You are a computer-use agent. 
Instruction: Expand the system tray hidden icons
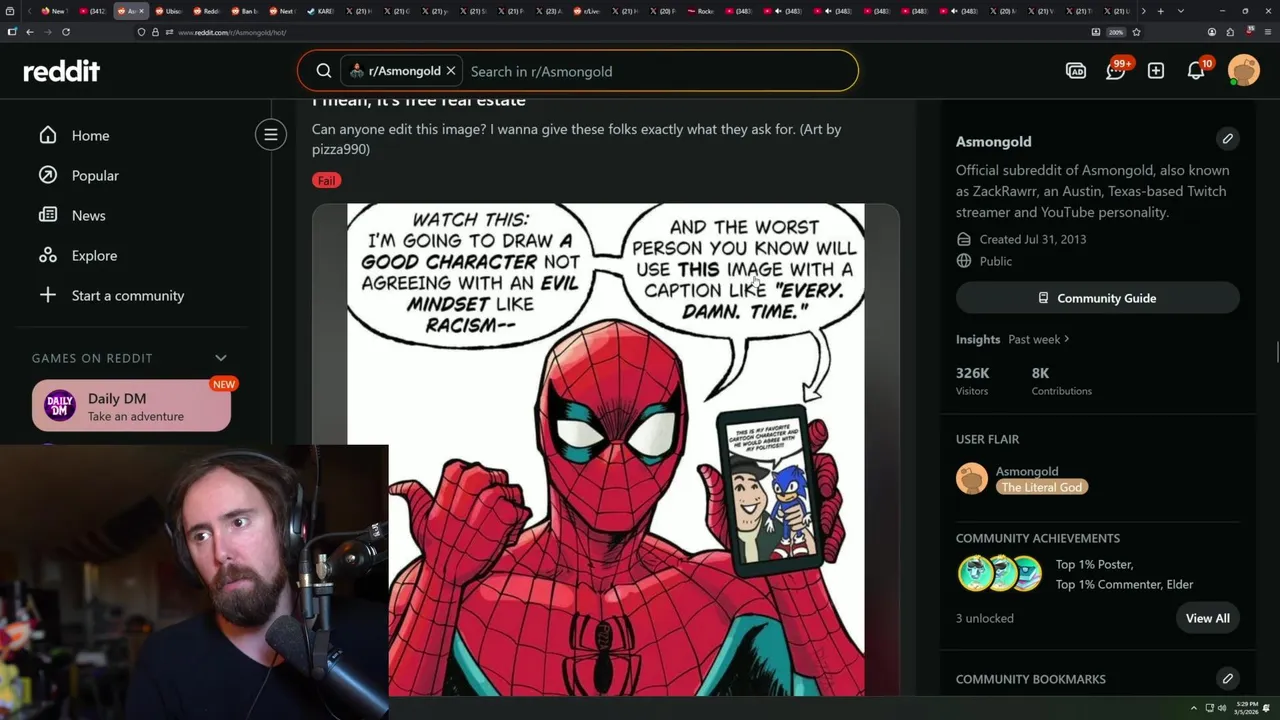coord(1193,708)
